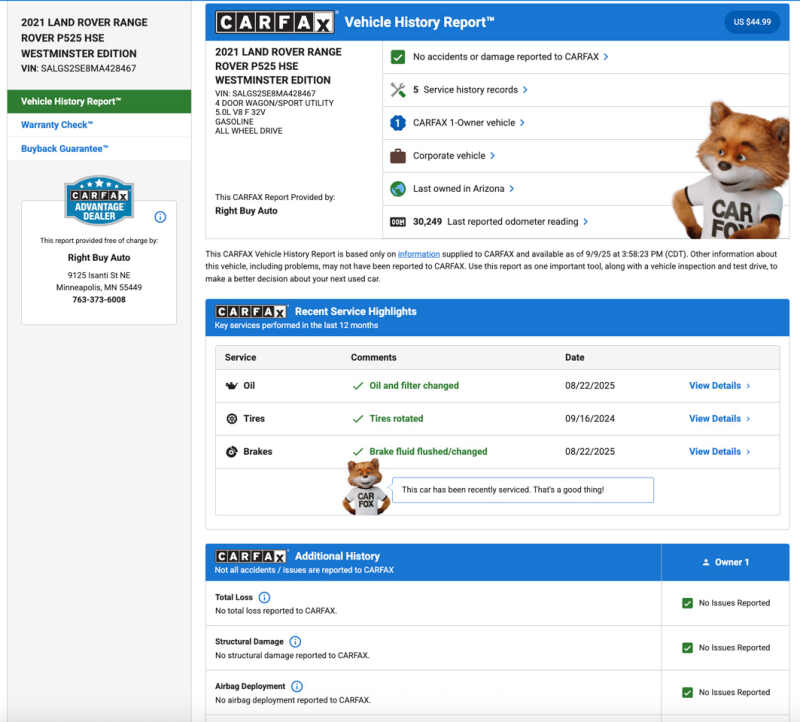Open the Buyback Guarantee sidebar tab

coord(99,148)
